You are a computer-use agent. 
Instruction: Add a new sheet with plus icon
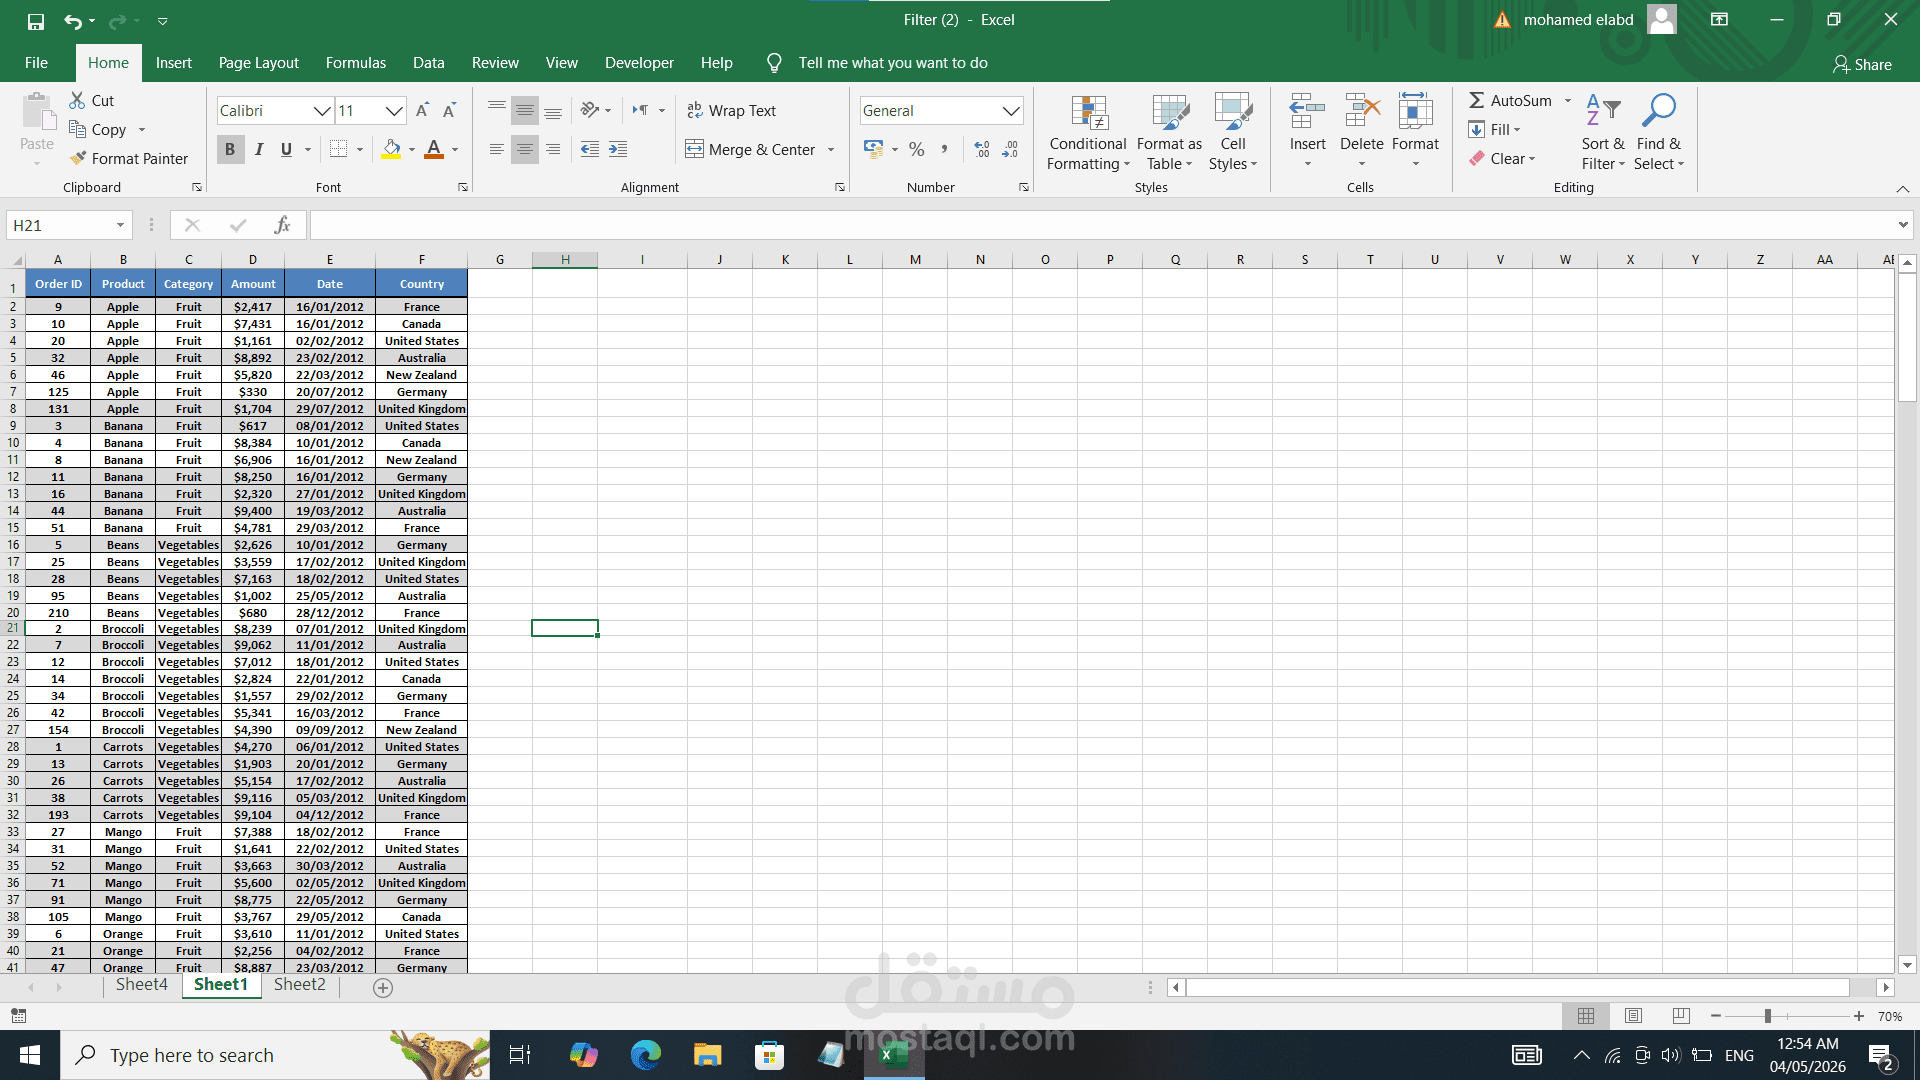tap(383, 988)
